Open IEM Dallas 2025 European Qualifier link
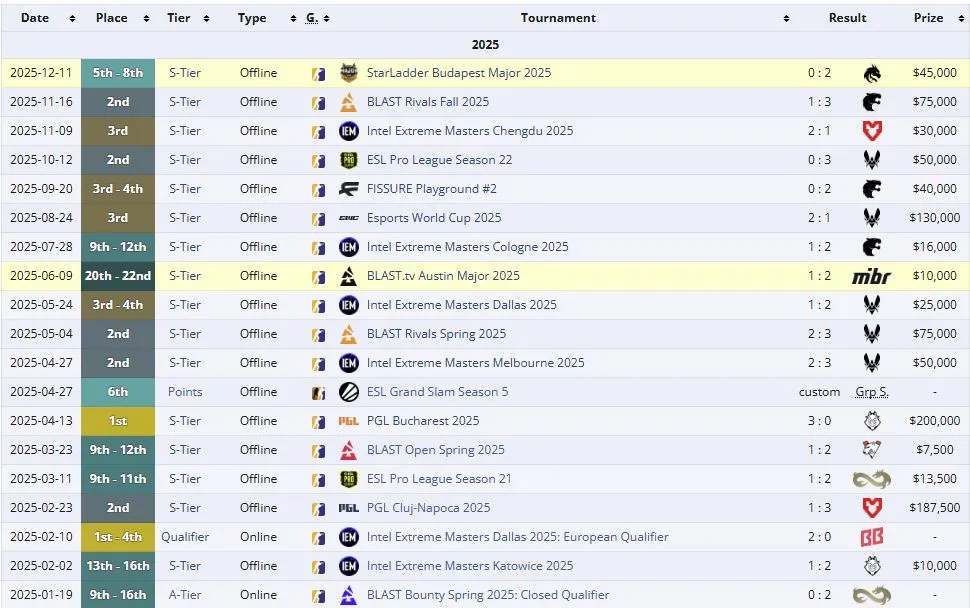Screen dimensions: 970x608 click(x=517, y=537)
